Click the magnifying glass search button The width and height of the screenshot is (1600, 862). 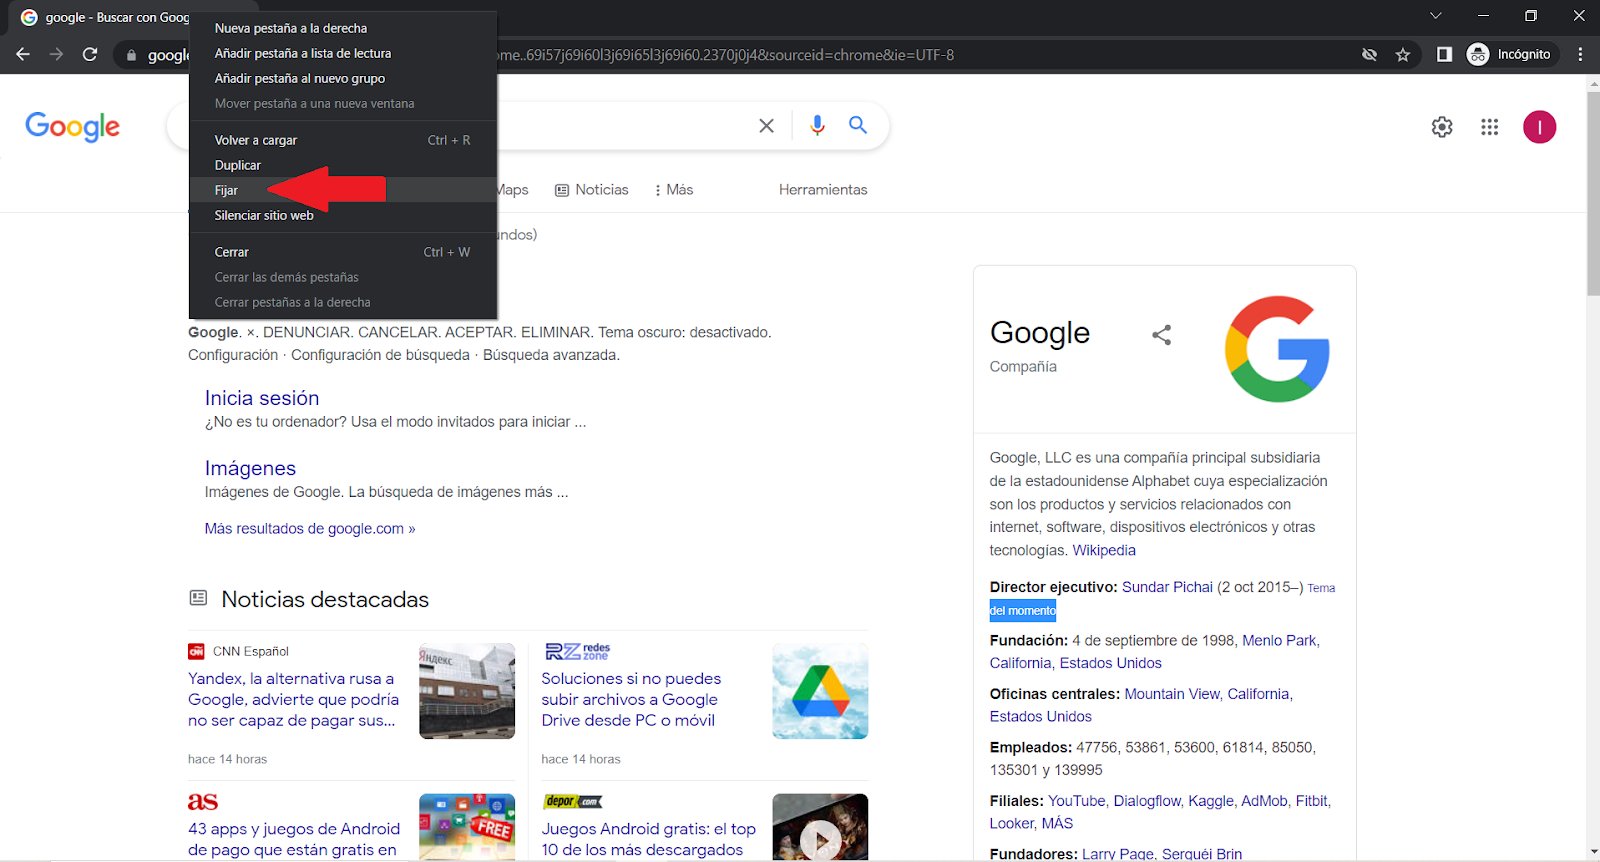pyautogui.click(x=858, y=125)
